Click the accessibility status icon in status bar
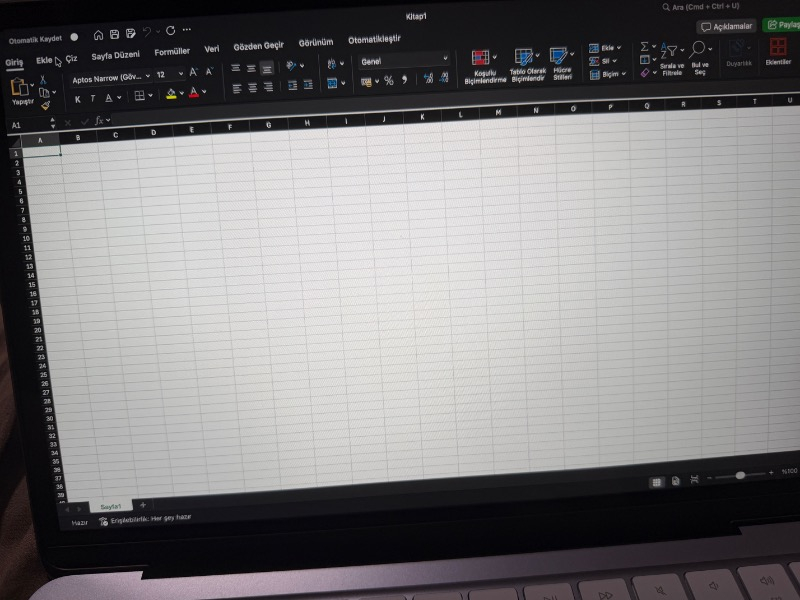The height and width of the screenshot is (600, 800). click(x=103, y=521)
